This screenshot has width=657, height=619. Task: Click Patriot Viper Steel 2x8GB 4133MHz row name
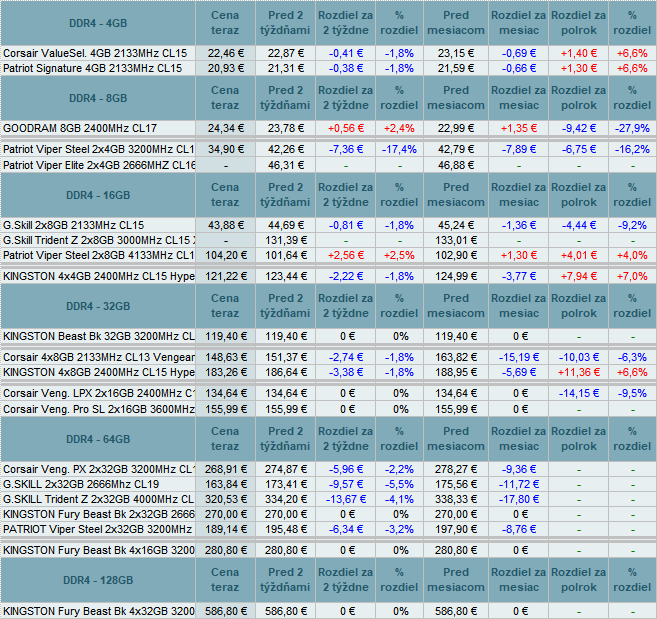click(98, 255)
